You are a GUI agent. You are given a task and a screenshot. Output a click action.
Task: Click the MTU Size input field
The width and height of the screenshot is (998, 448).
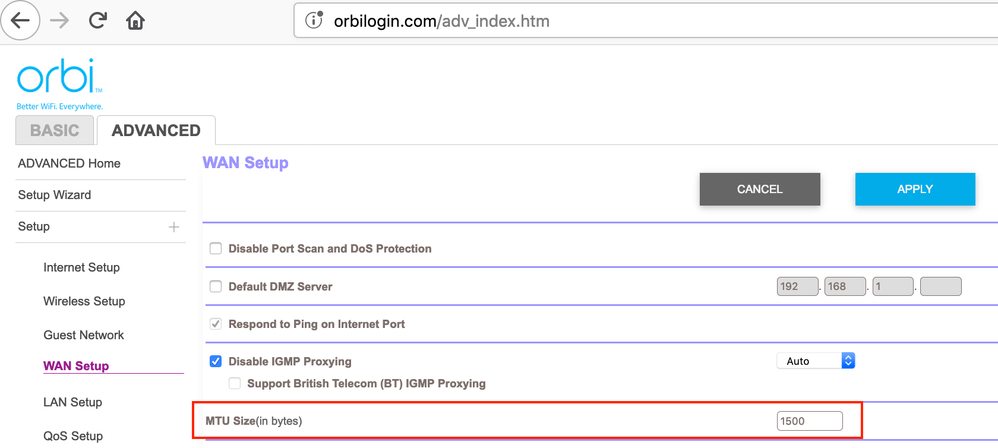[809, 421]
